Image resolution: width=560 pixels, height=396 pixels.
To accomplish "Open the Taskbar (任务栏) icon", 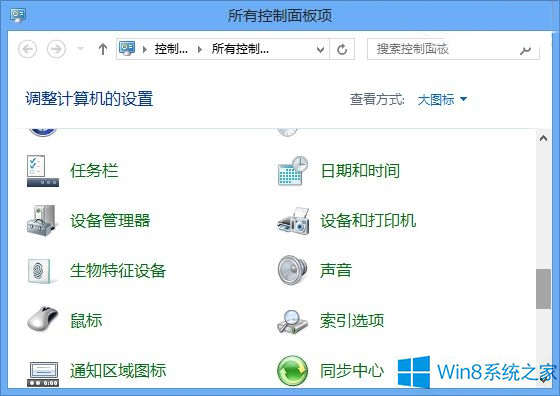I will point(42,171).
